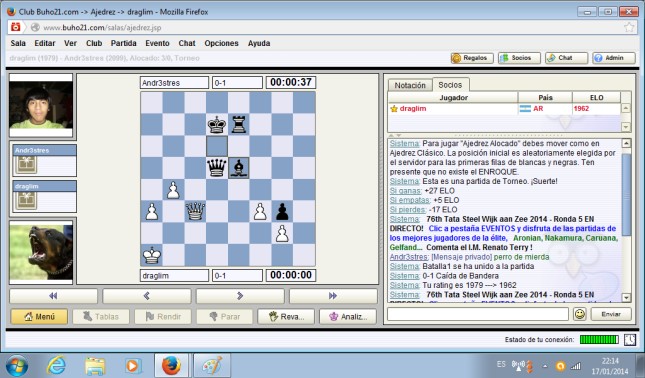The width and height of the screenshot is (645, 378).
Task: Open Internet Explorer from taskbar
Action: (56, 366)
